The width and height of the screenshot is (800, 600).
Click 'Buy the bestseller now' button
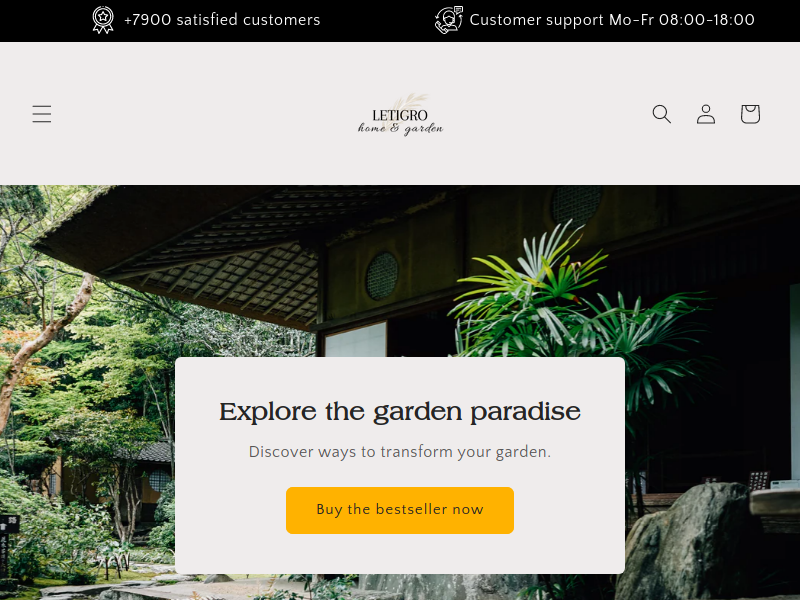[x=399, y=510]
